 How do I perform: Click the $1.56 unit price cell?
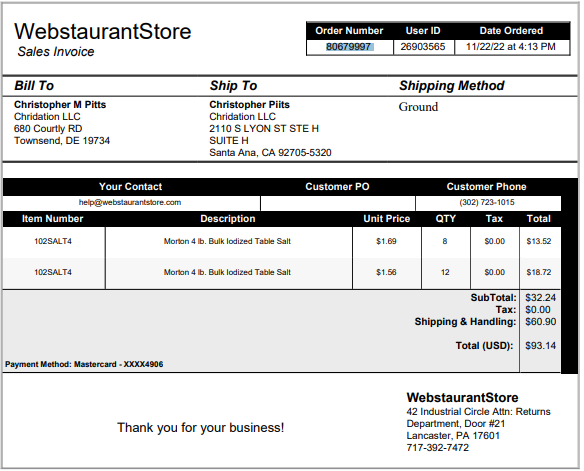[x=388, y=273]
